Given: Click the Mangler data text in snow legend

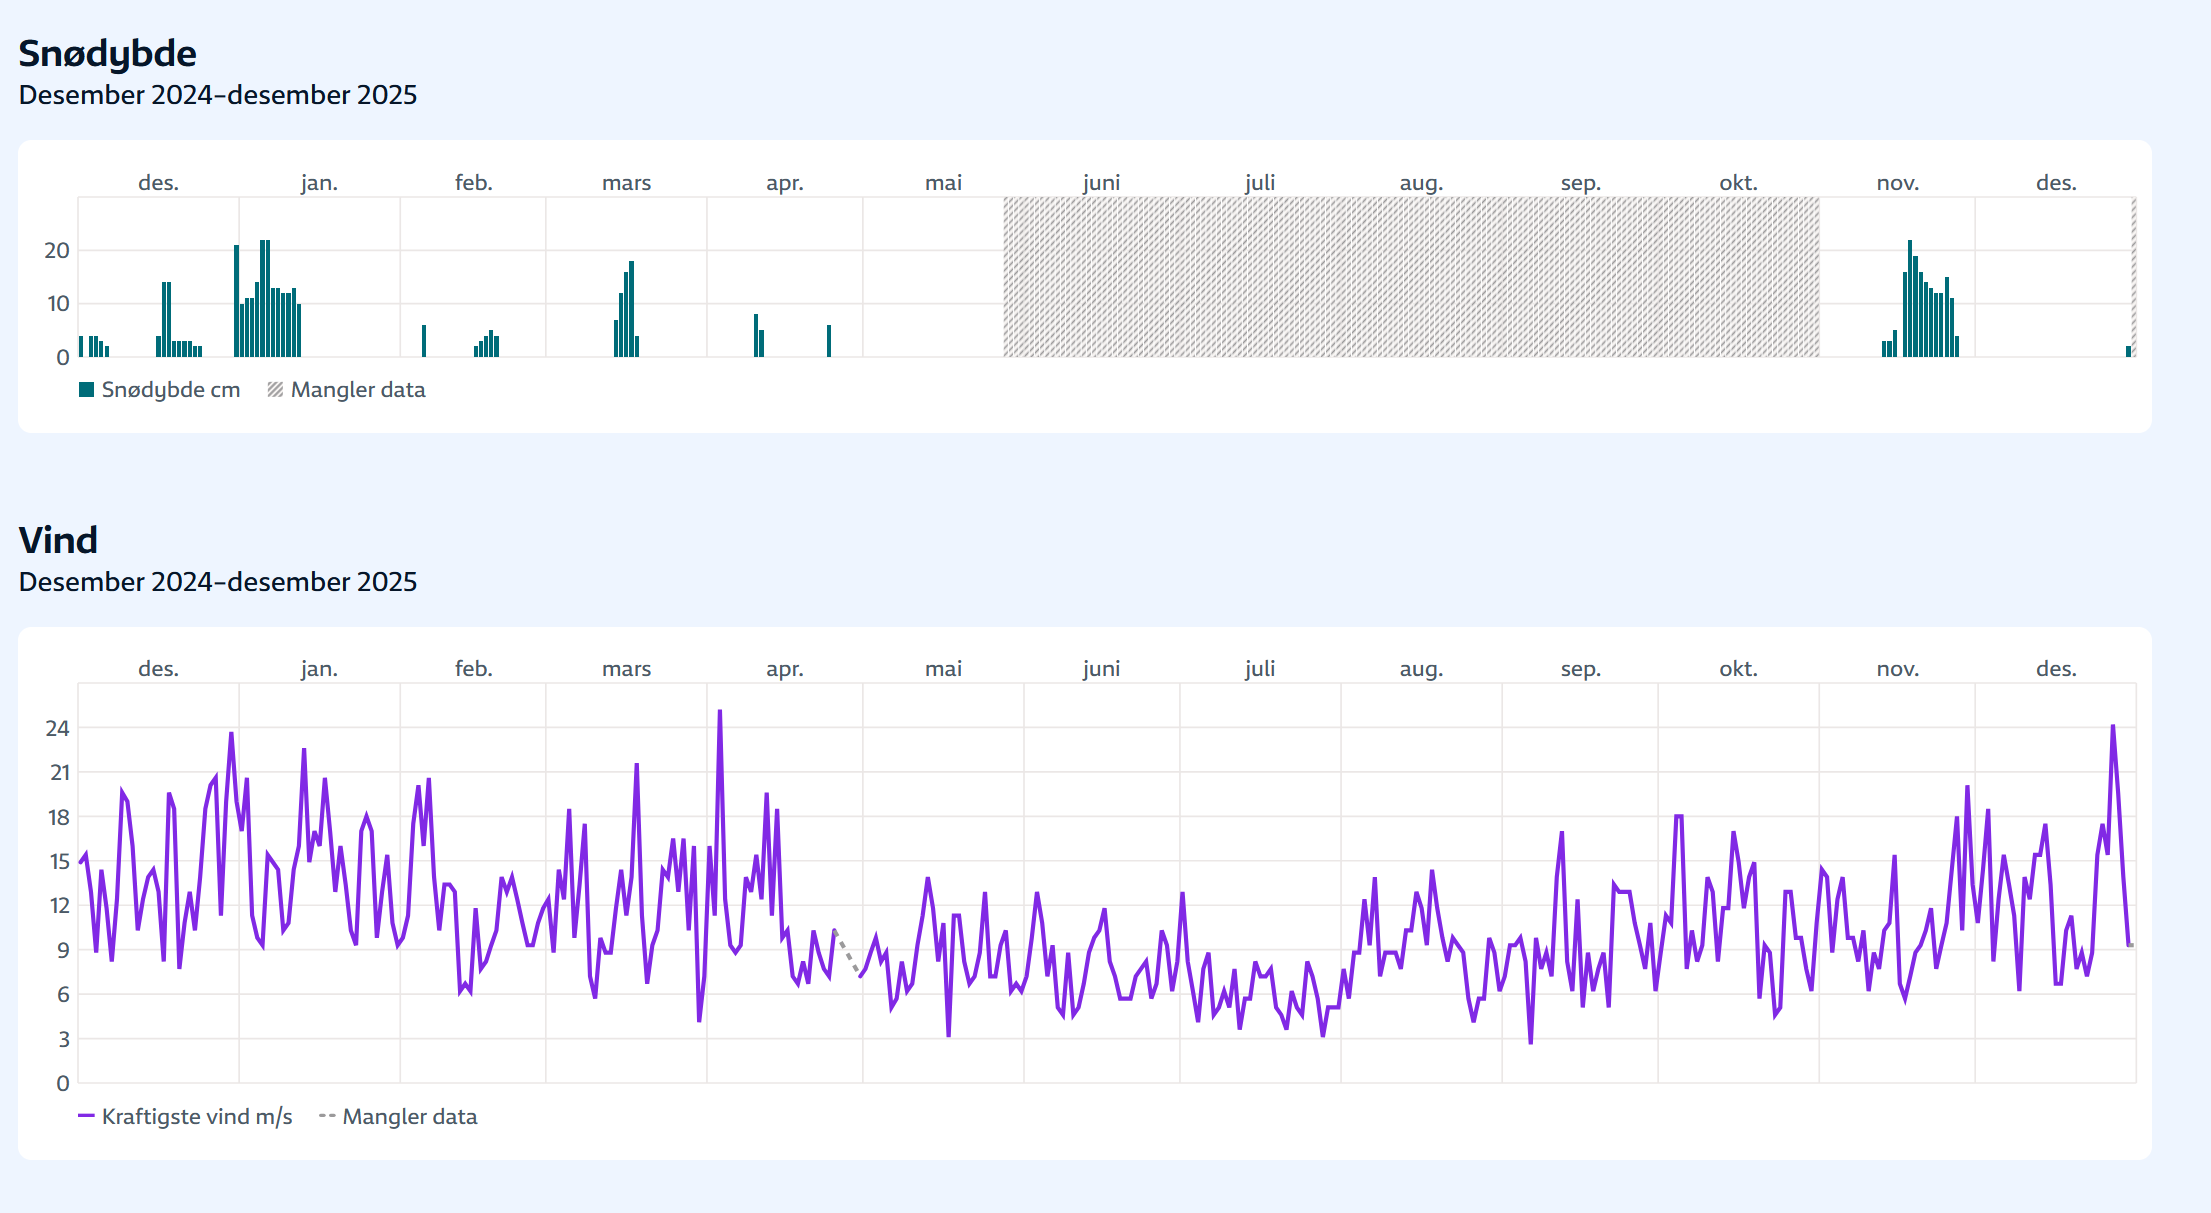Looking at the screenshot, I should click(x=358, y=390).
